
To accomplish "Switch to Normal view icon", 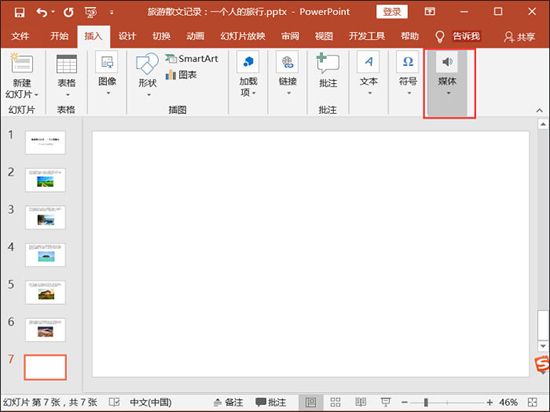I will point(310,402).
